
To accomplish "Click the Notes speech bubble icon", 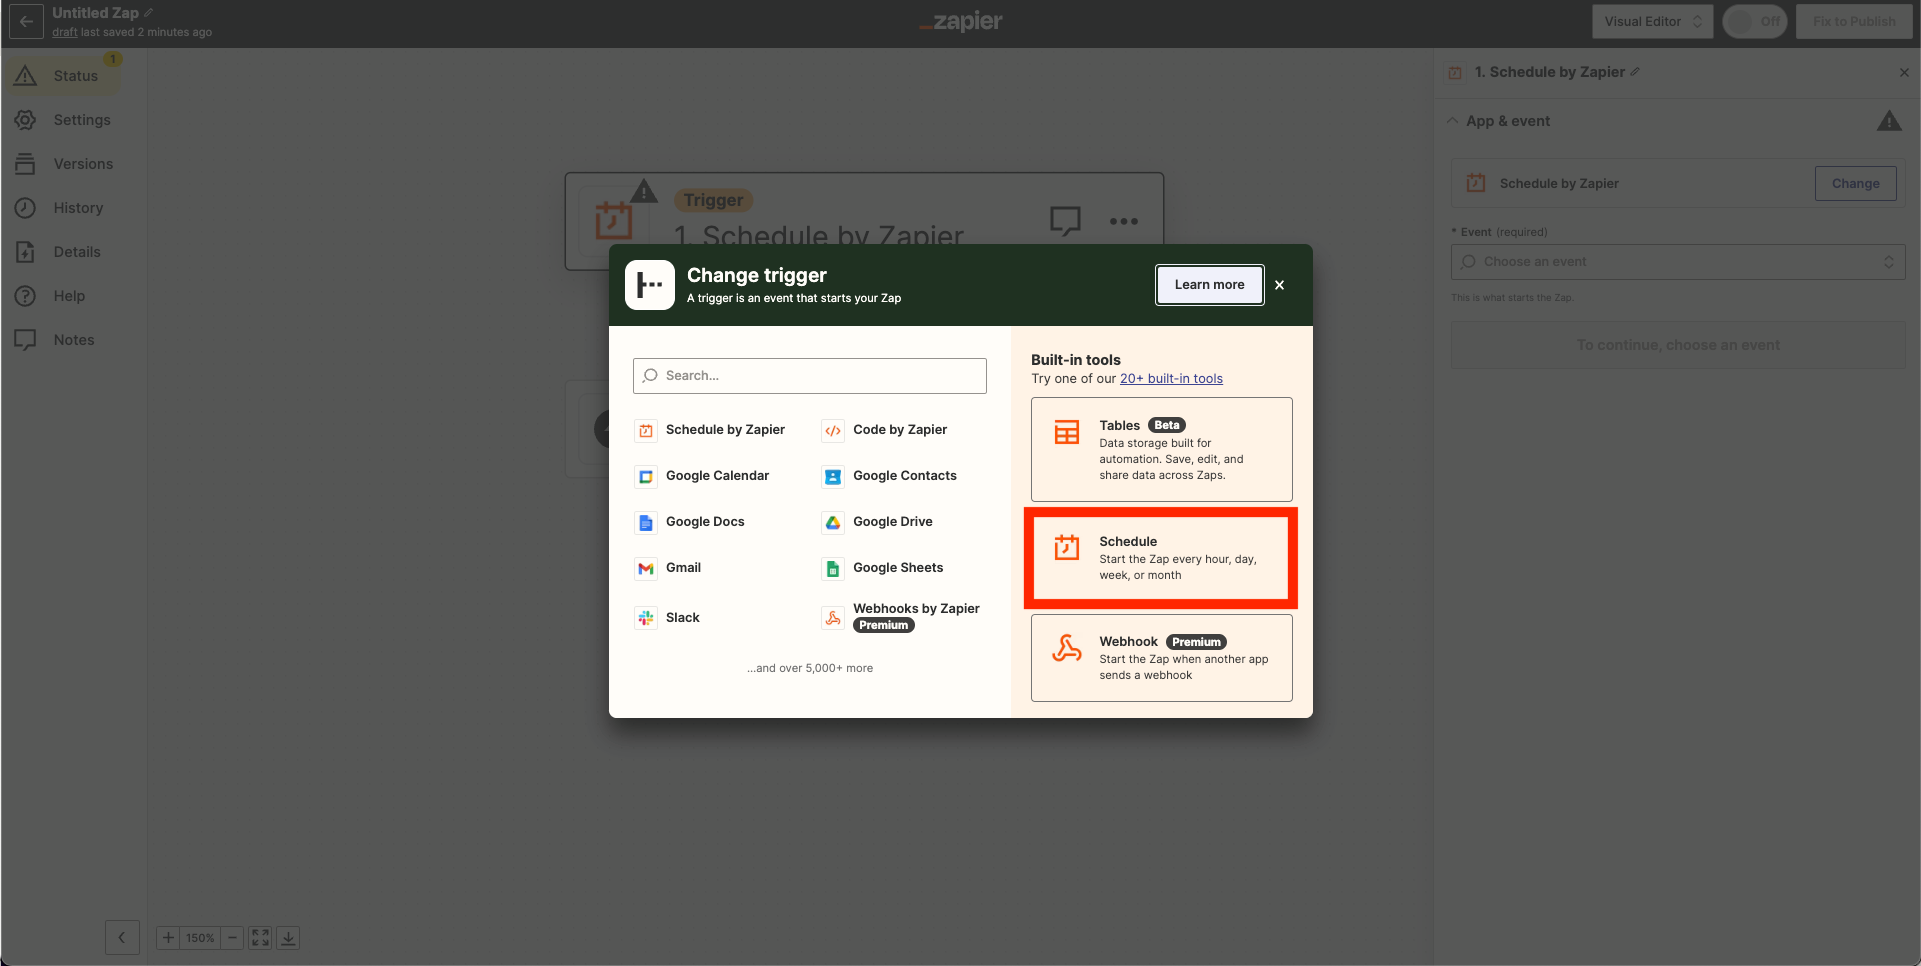I will (x=26, y=340).
